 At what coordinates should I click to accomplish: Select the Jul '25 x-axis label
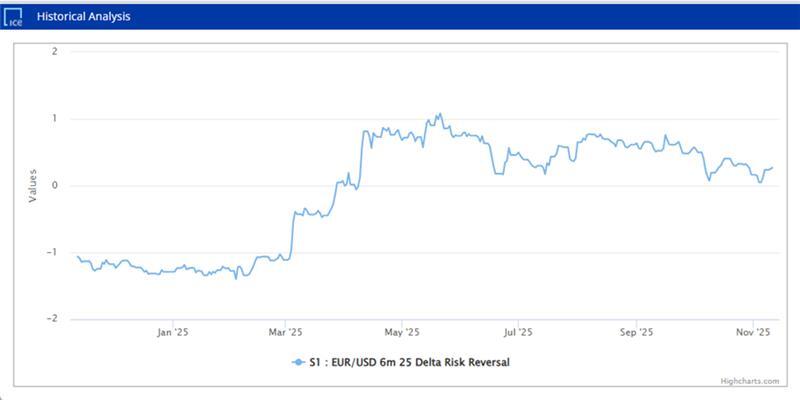(x=517, y=332)
